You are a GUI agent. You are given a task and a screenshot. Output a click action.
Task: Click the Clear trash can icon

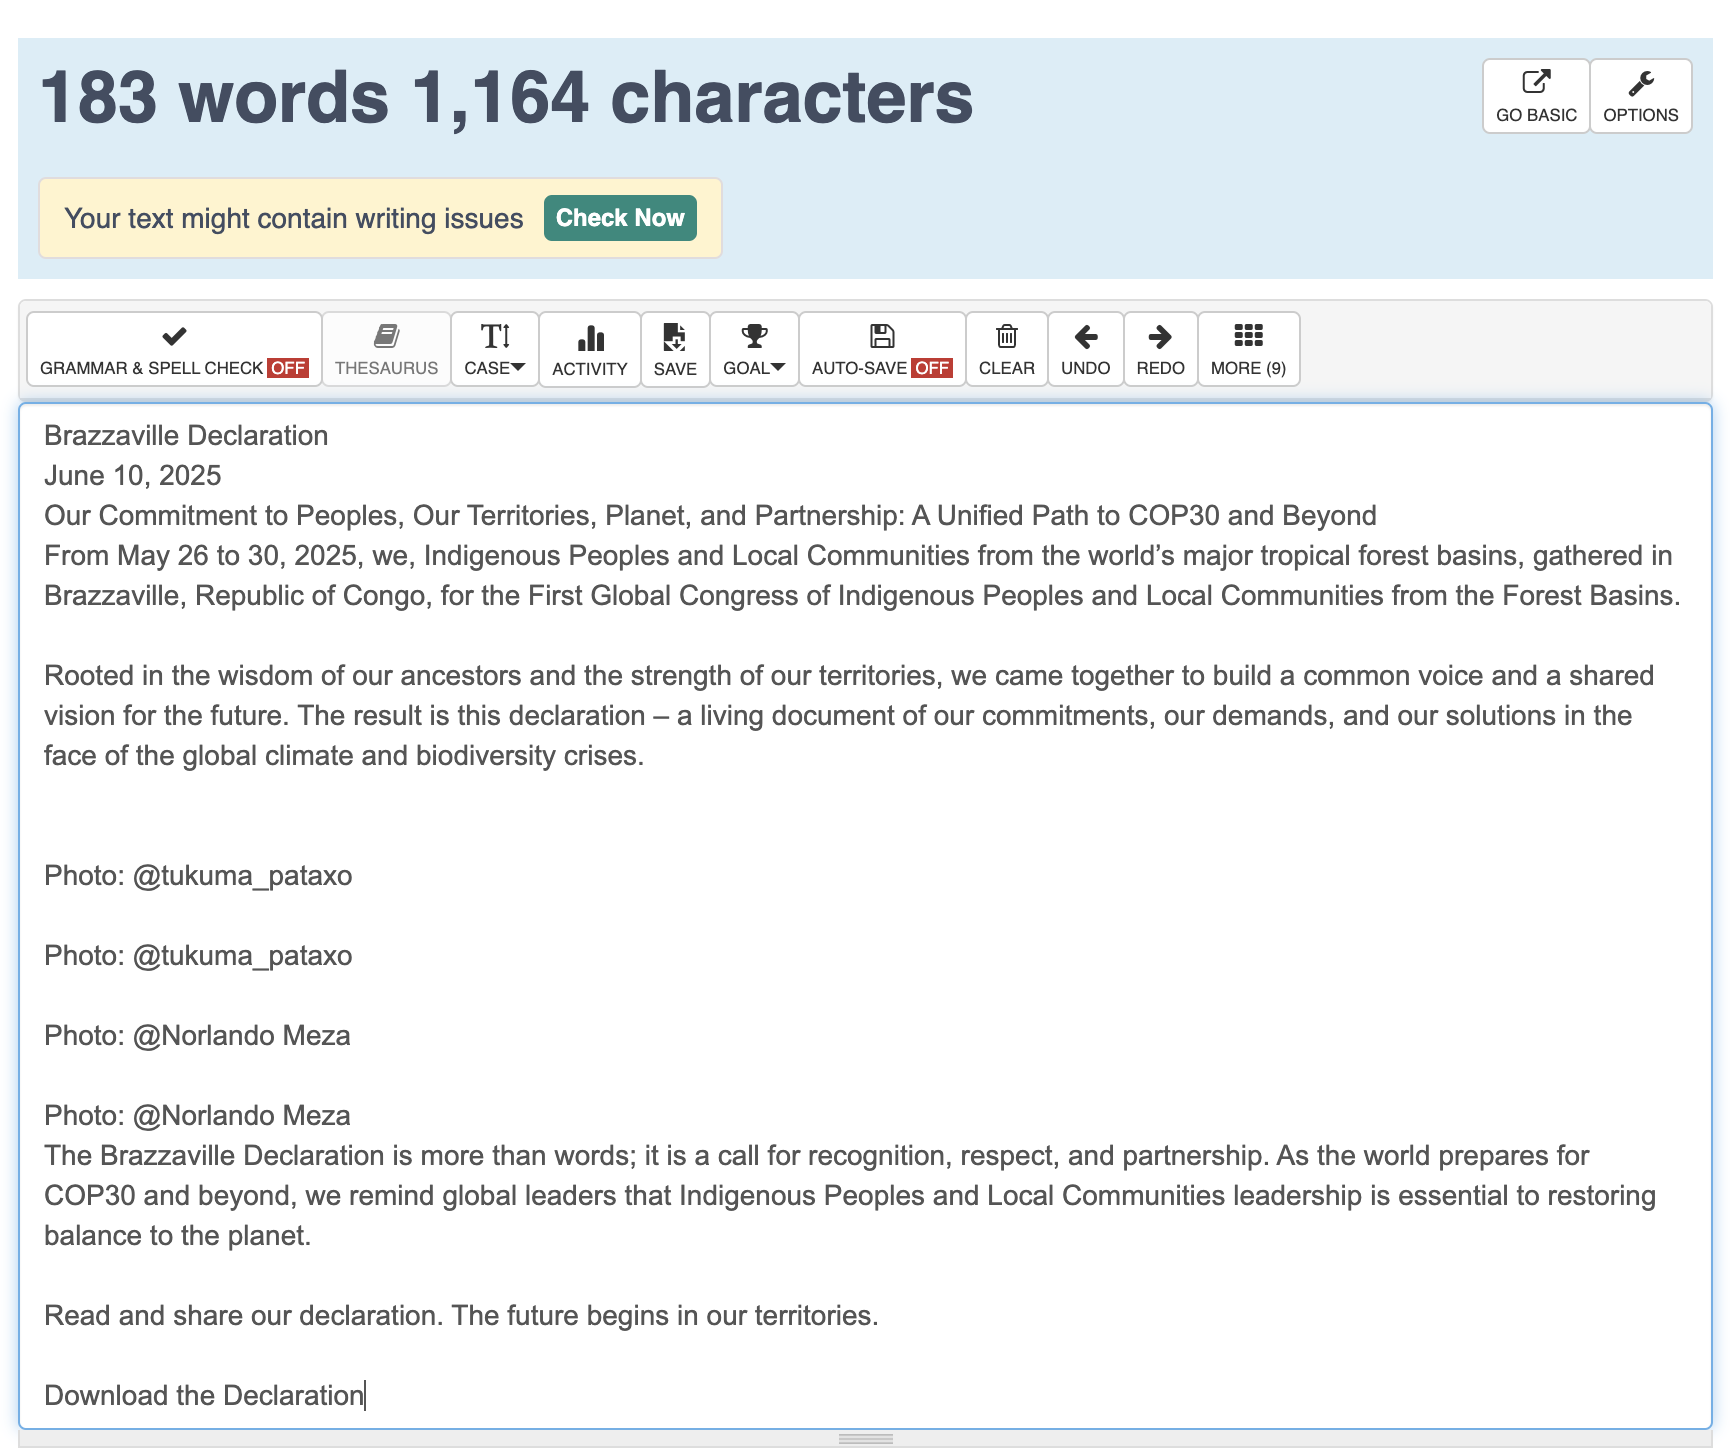pos(1006,337)
